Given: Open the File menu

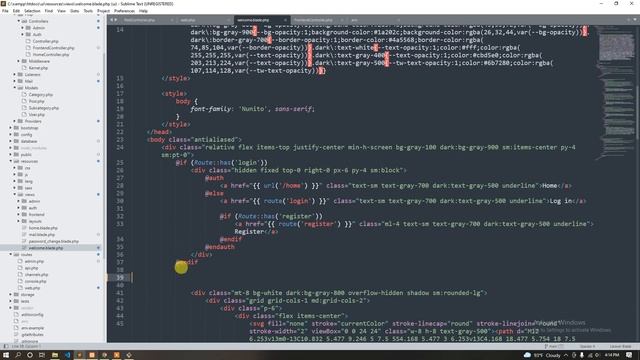Looking at the screenshot, I should 5,11.
